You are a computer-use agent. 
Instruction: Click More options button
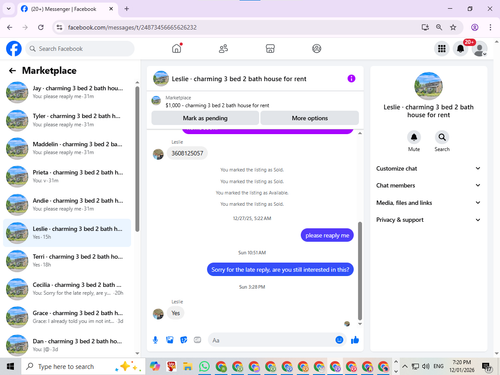click(310, 118)
